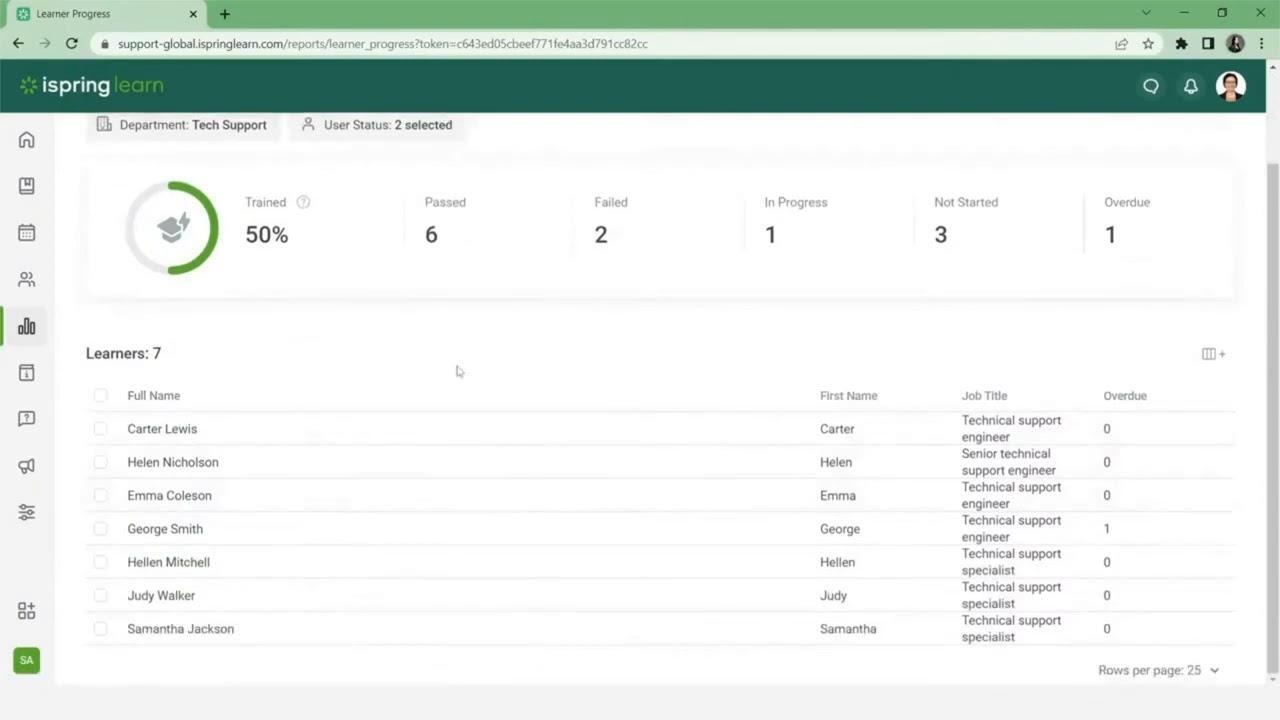Viewport: 1280px width, 720px height.
Task: Open the notifications bell
Action: coord(1191,86)
